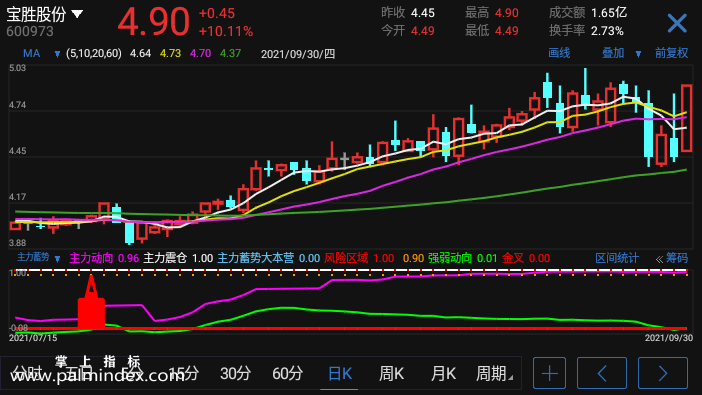702x395 pixels.
Task: Click the 风险区域 1.00 label
Action: click(359, 258)
